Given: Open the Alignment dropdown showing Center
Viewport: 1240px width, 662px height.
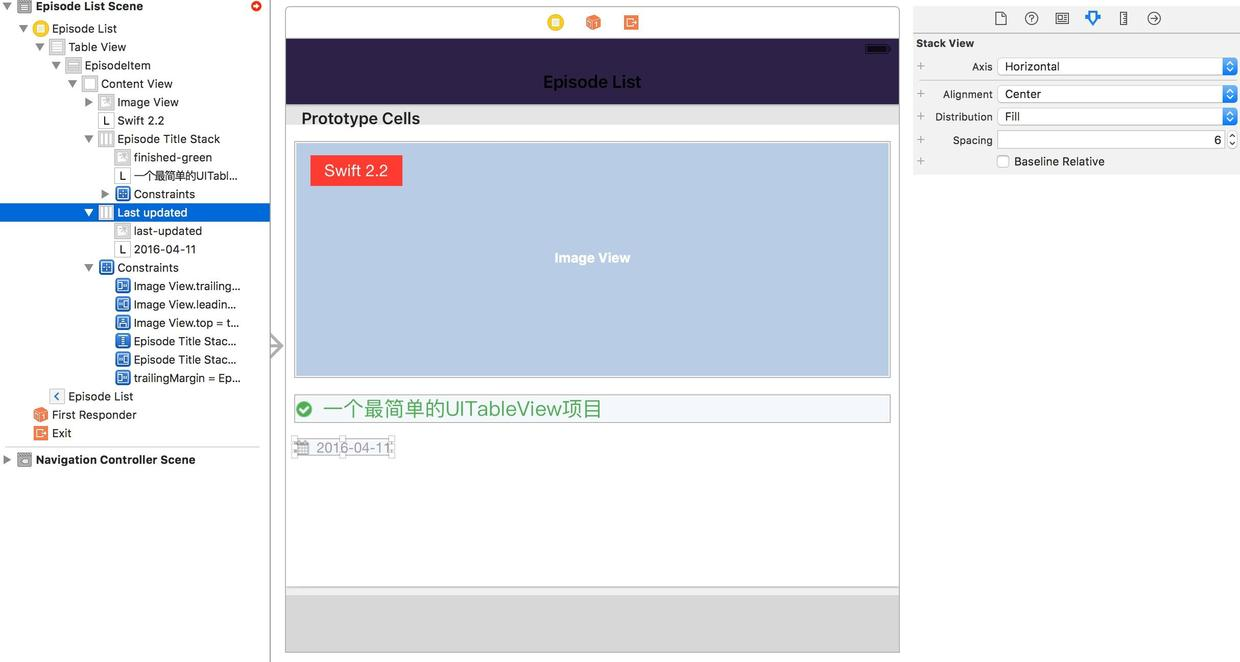Looking at the screenshot, I should click(1117, 94).
